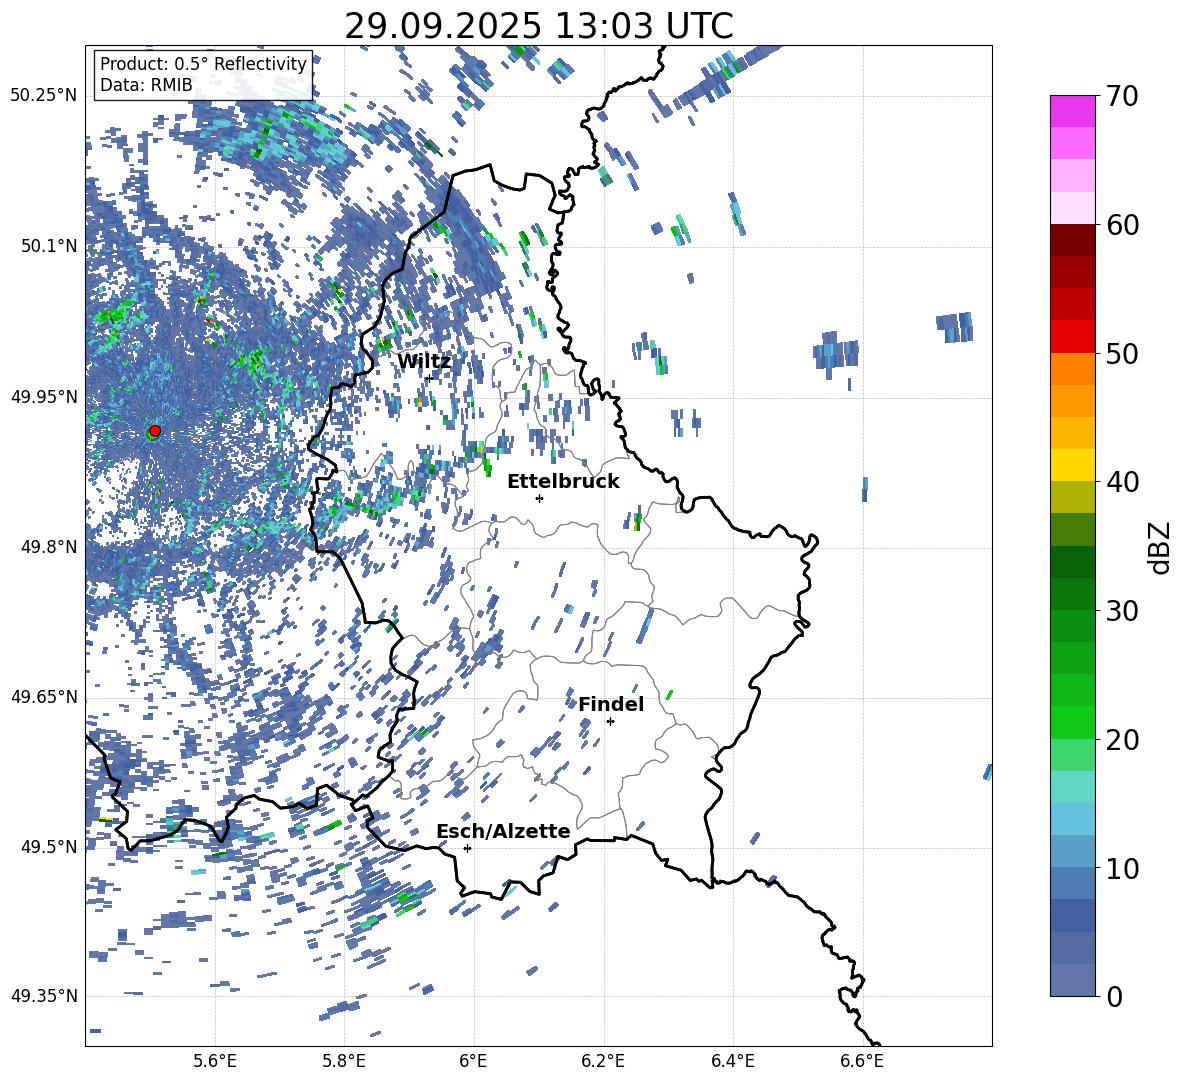Click the 6.4°E longitude label
The image size is (1184, 1081).
click(732, 1061)
